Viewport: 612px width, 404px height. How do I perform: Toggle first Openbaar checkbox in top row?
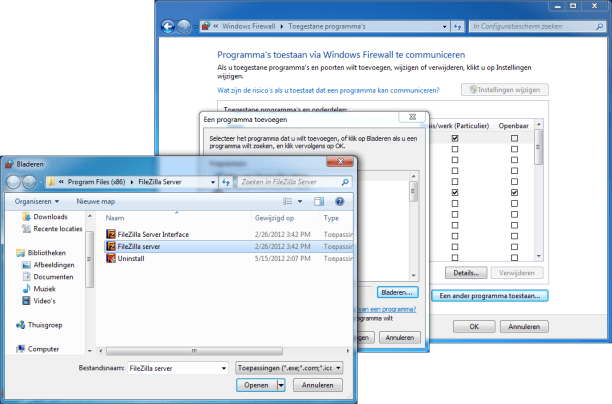click(x=514, y=138)
